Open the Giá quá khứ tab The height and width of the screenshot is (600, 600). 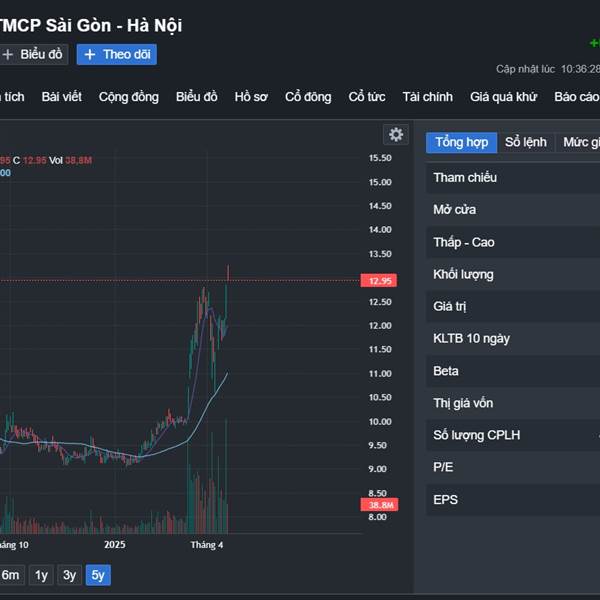[503, 97]
